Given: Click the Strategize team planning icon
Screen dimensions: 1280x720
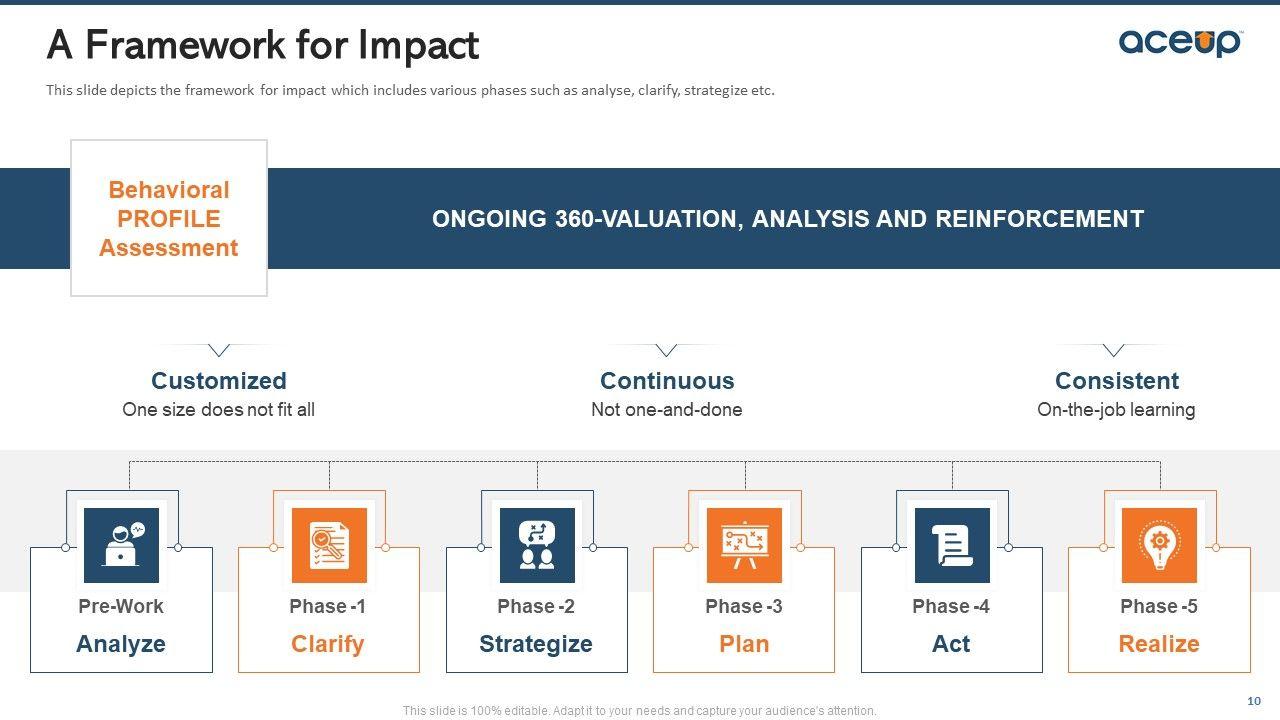Looking at the screenshot, I should point(537,545).
